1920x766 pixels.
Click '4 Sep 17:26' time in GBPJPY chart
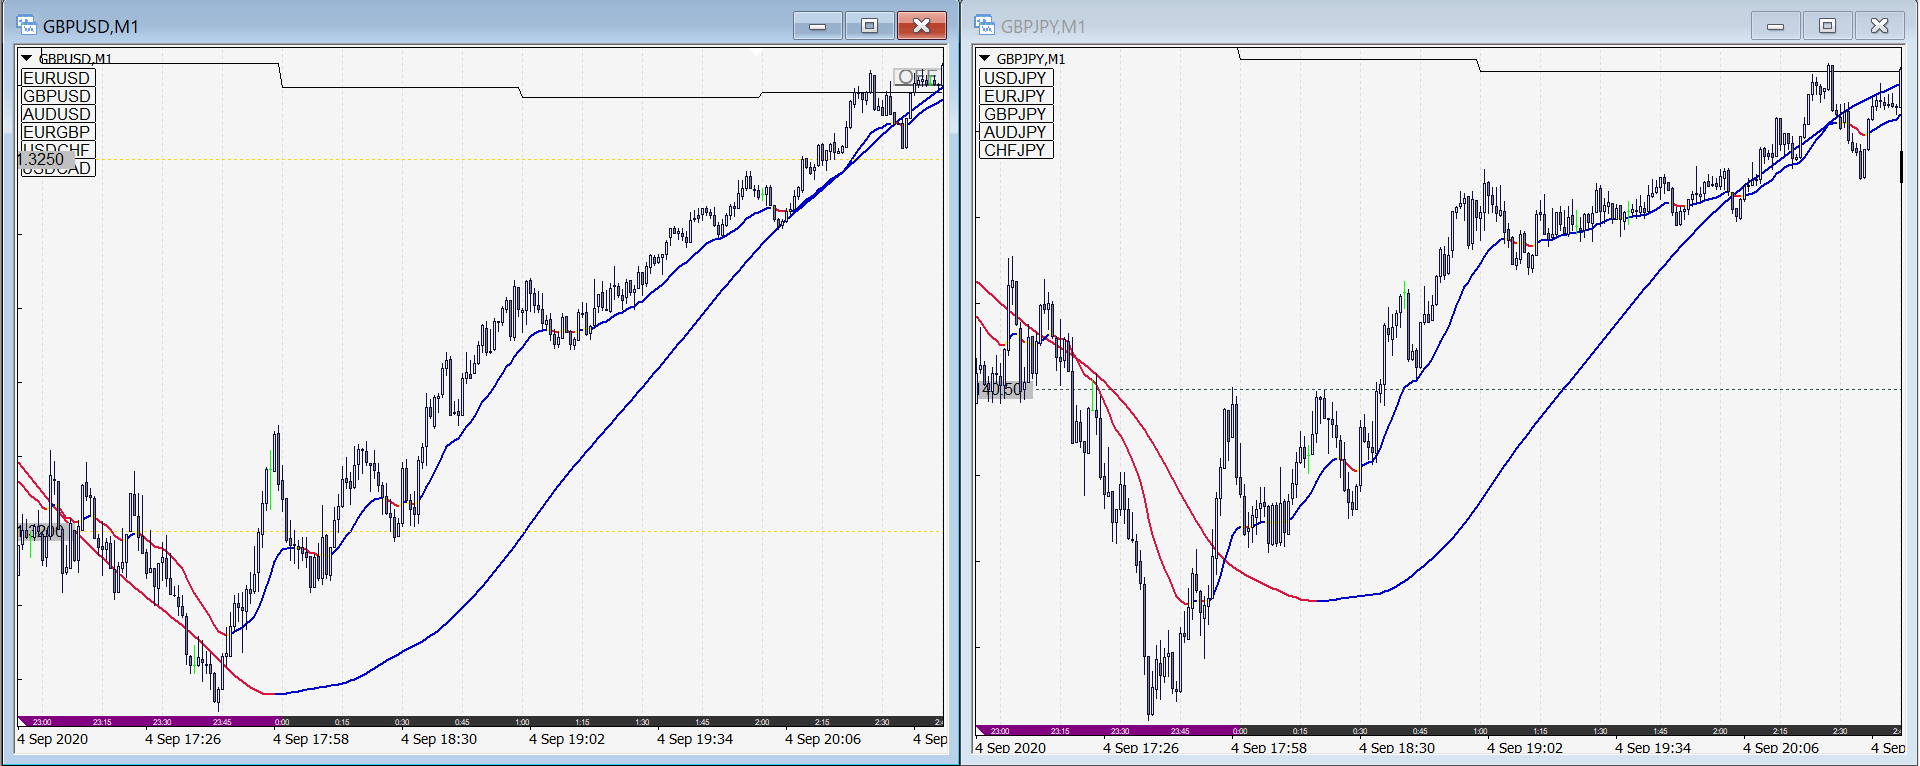[1141, 747]
